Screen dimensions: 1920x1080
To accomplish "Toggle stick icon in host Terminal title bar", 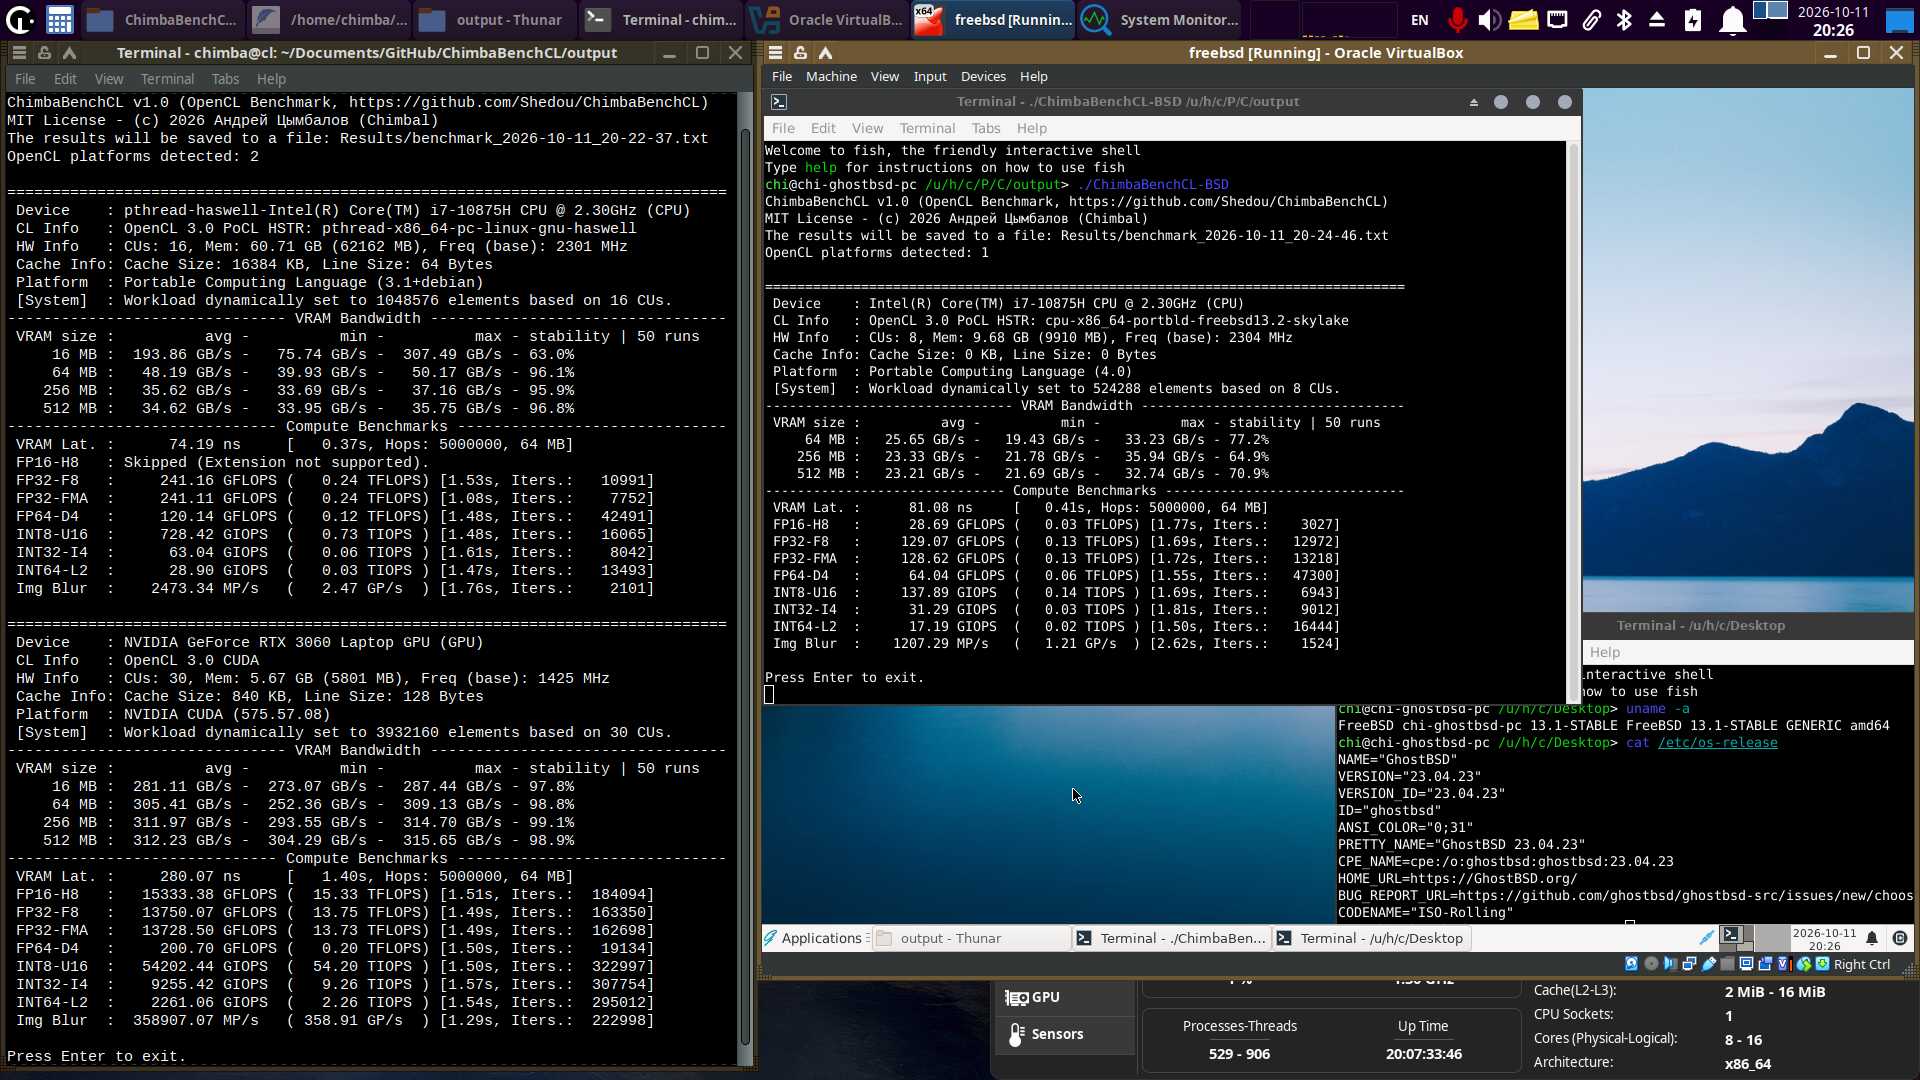I will click(x=44, y=52).
